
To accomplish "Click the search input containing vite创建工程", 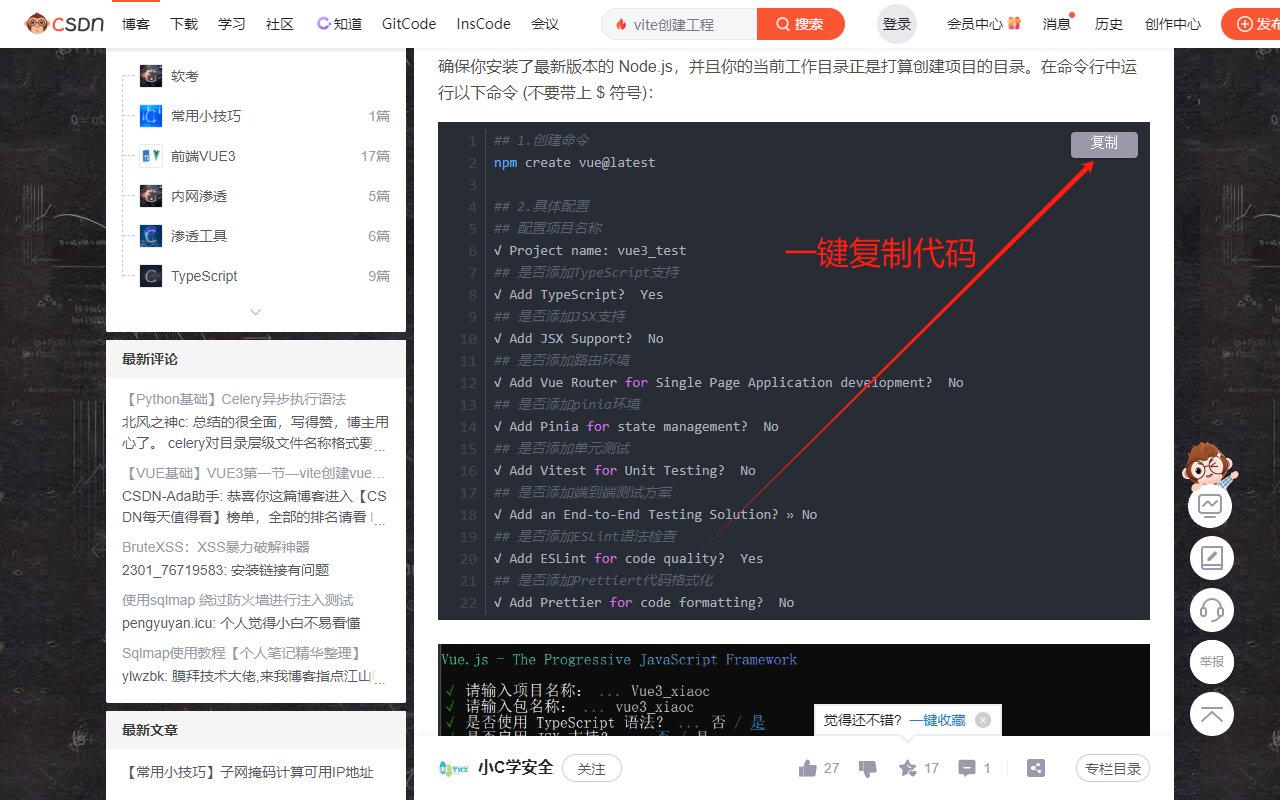I will pos(690,23).
